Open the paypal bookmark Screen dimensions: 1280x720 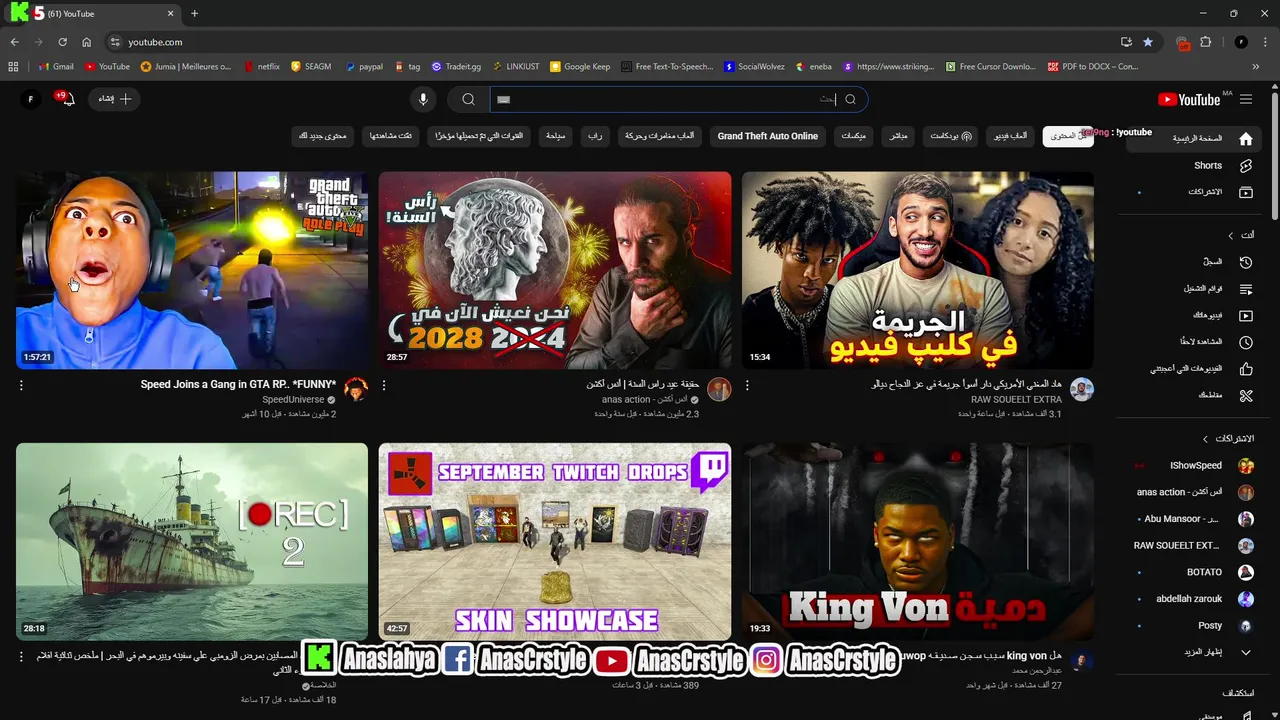[364, 67]
